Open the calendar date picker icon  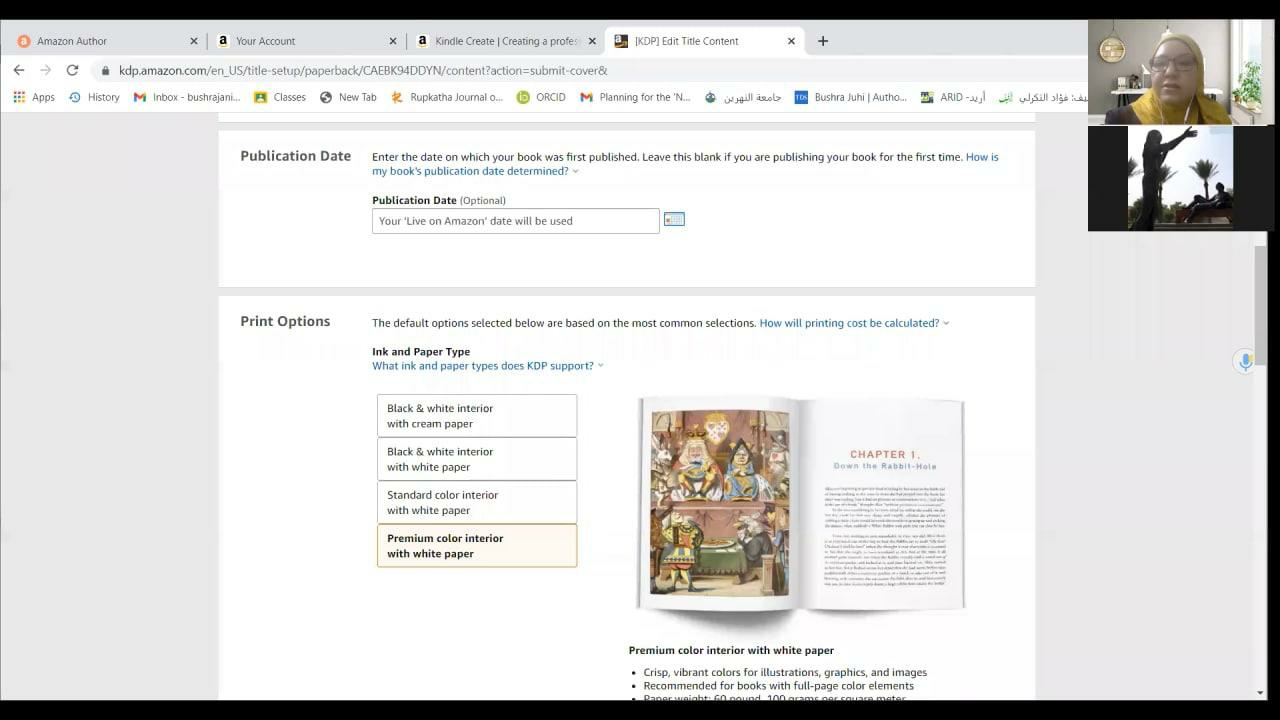pos(674,219)
